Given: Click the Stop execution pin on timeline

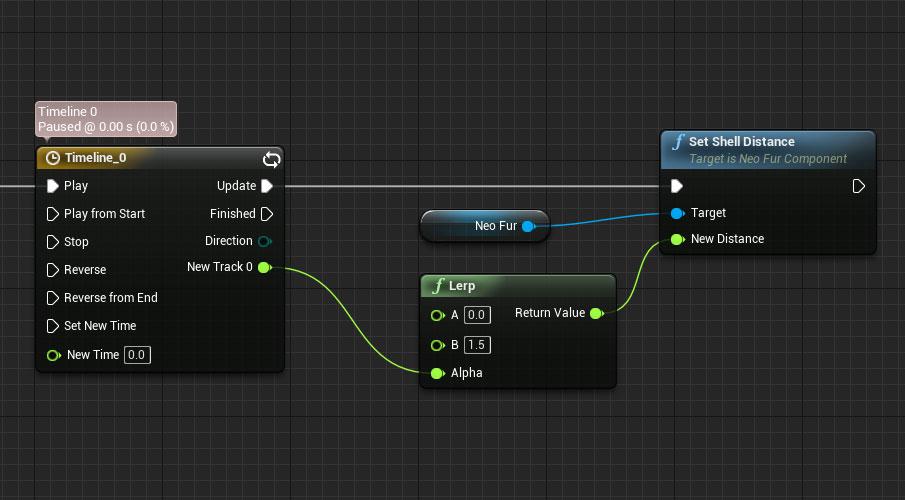Looking at the screenshot, I should pyautogui.click(x=53, y=242).
